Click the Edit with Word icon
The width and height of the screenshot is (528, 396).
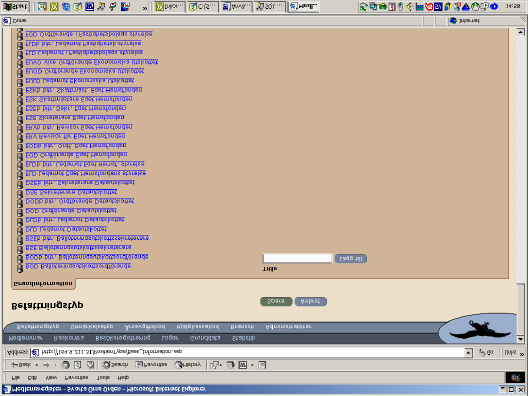click(242, 365)
